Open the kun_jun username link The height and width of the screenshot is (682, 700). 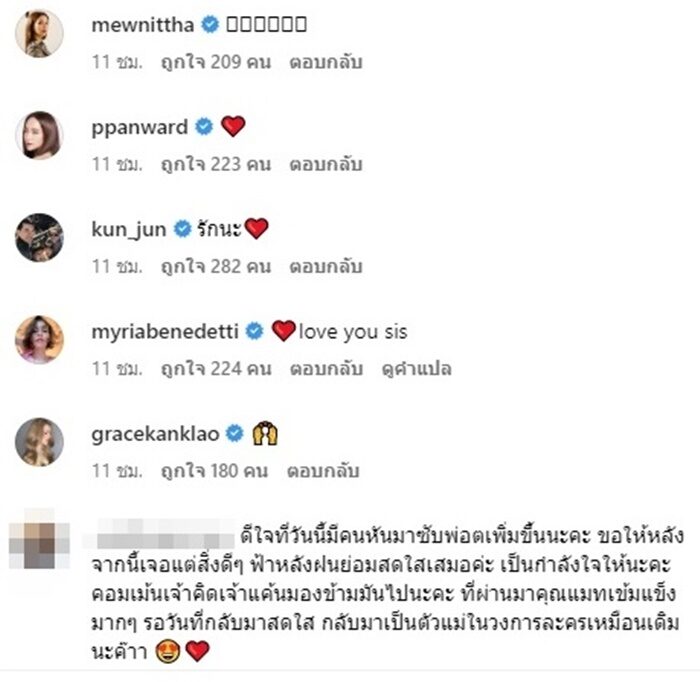[x=129, y=230]
